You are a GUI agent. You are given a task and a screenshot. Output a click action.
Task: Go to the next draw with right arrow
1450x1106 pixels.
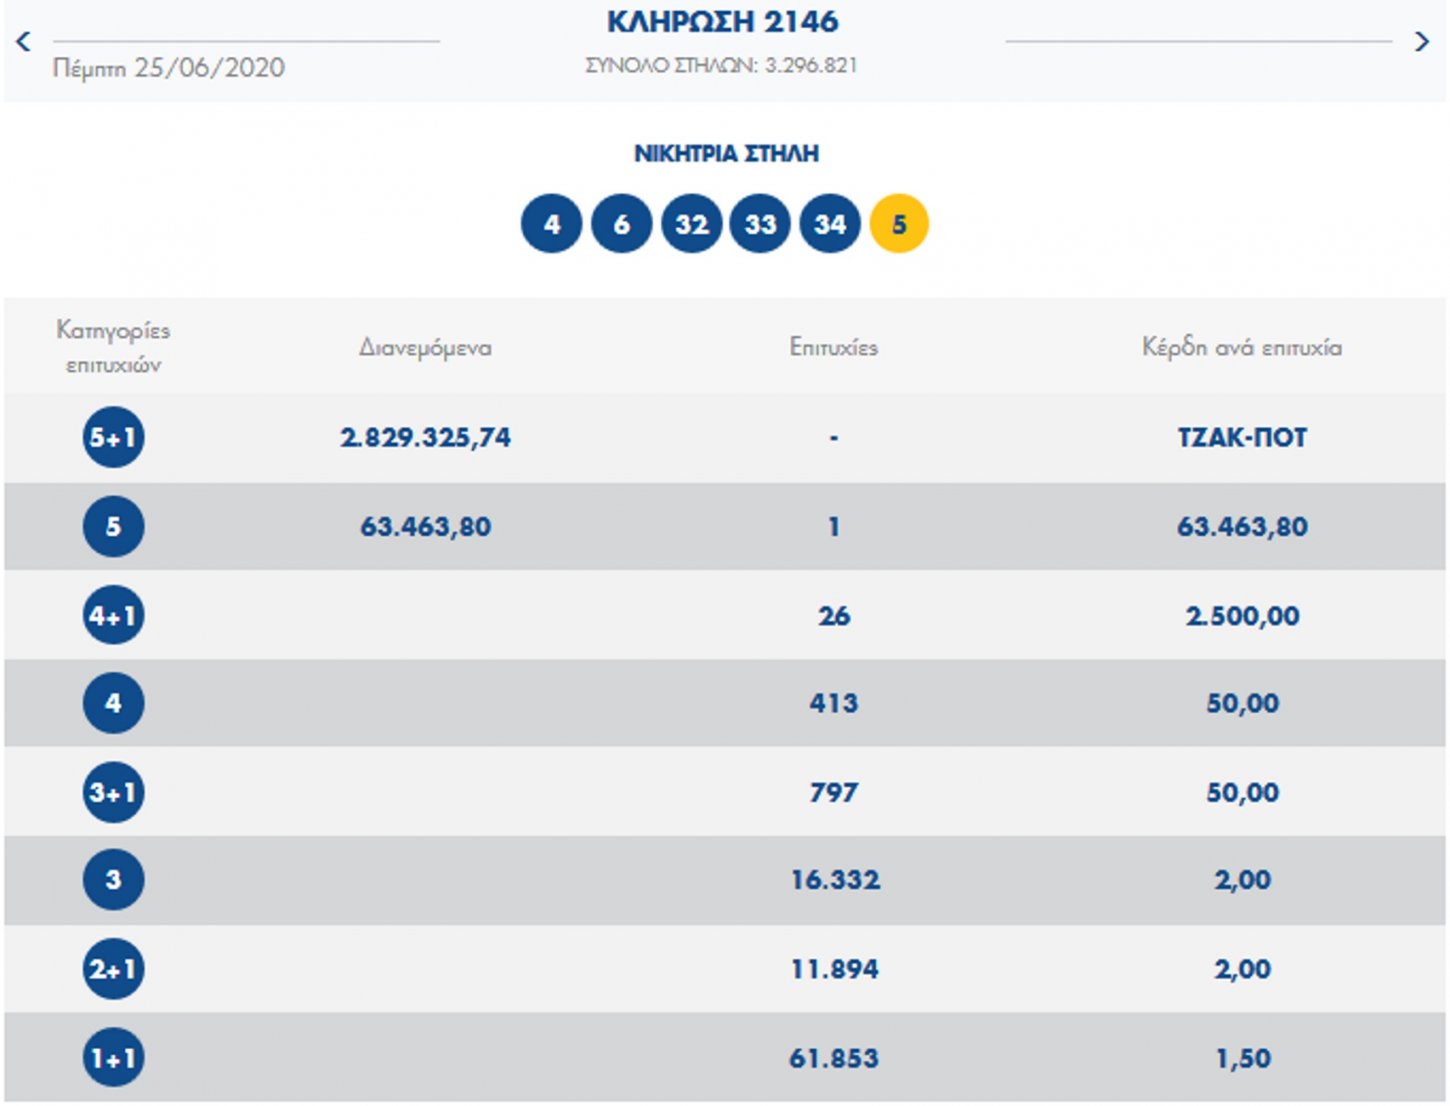pos(1421,42)
